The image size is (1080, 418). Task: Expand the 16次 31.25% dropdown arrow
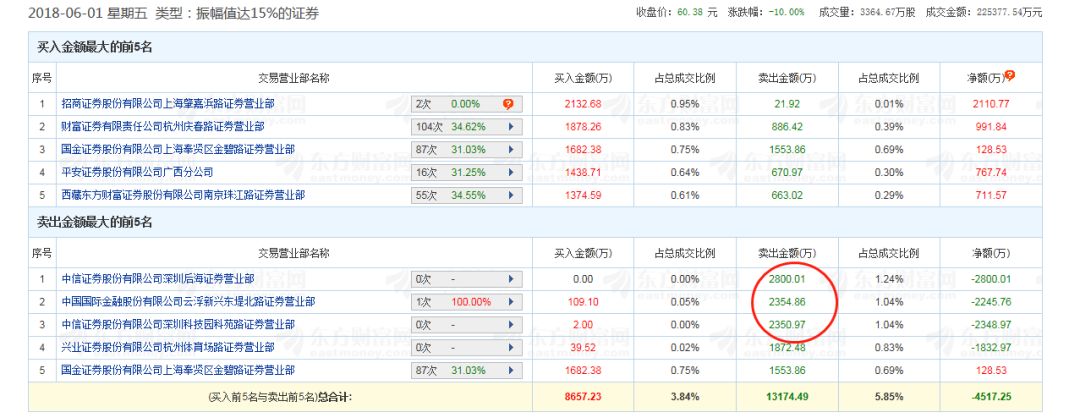[x=510, y=172]
